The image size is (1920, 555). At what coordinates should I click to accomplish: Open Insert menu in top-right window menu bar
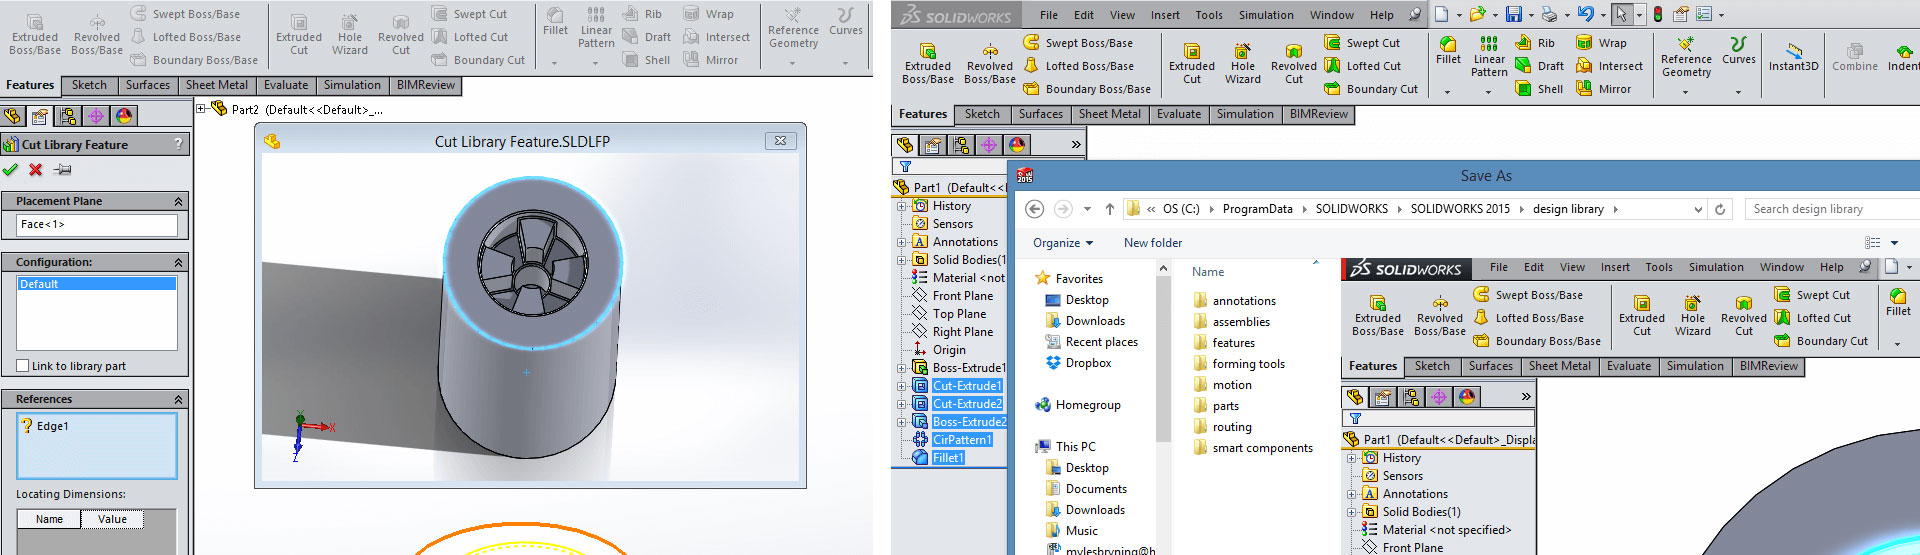[1165, 15]
